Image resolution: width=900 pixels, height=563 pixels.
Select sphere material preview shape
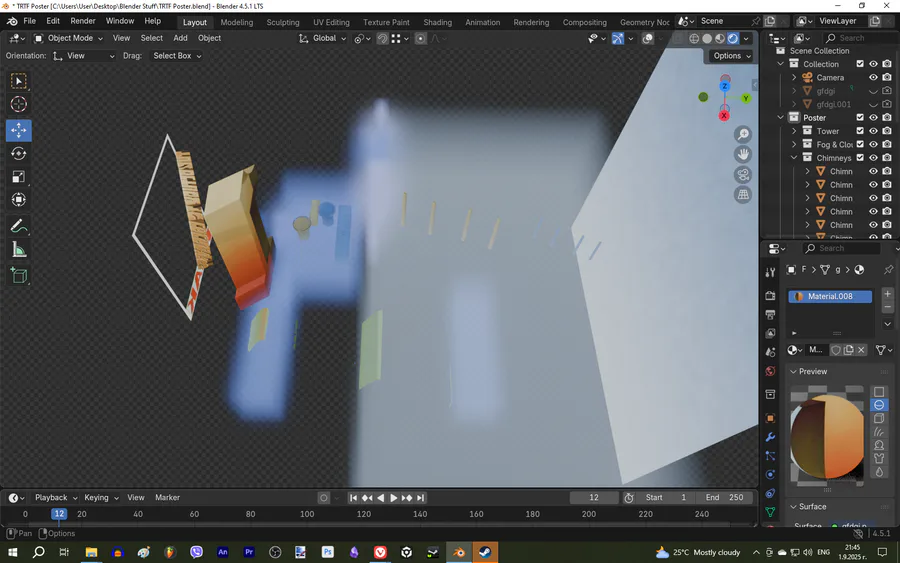click(879, 405)
